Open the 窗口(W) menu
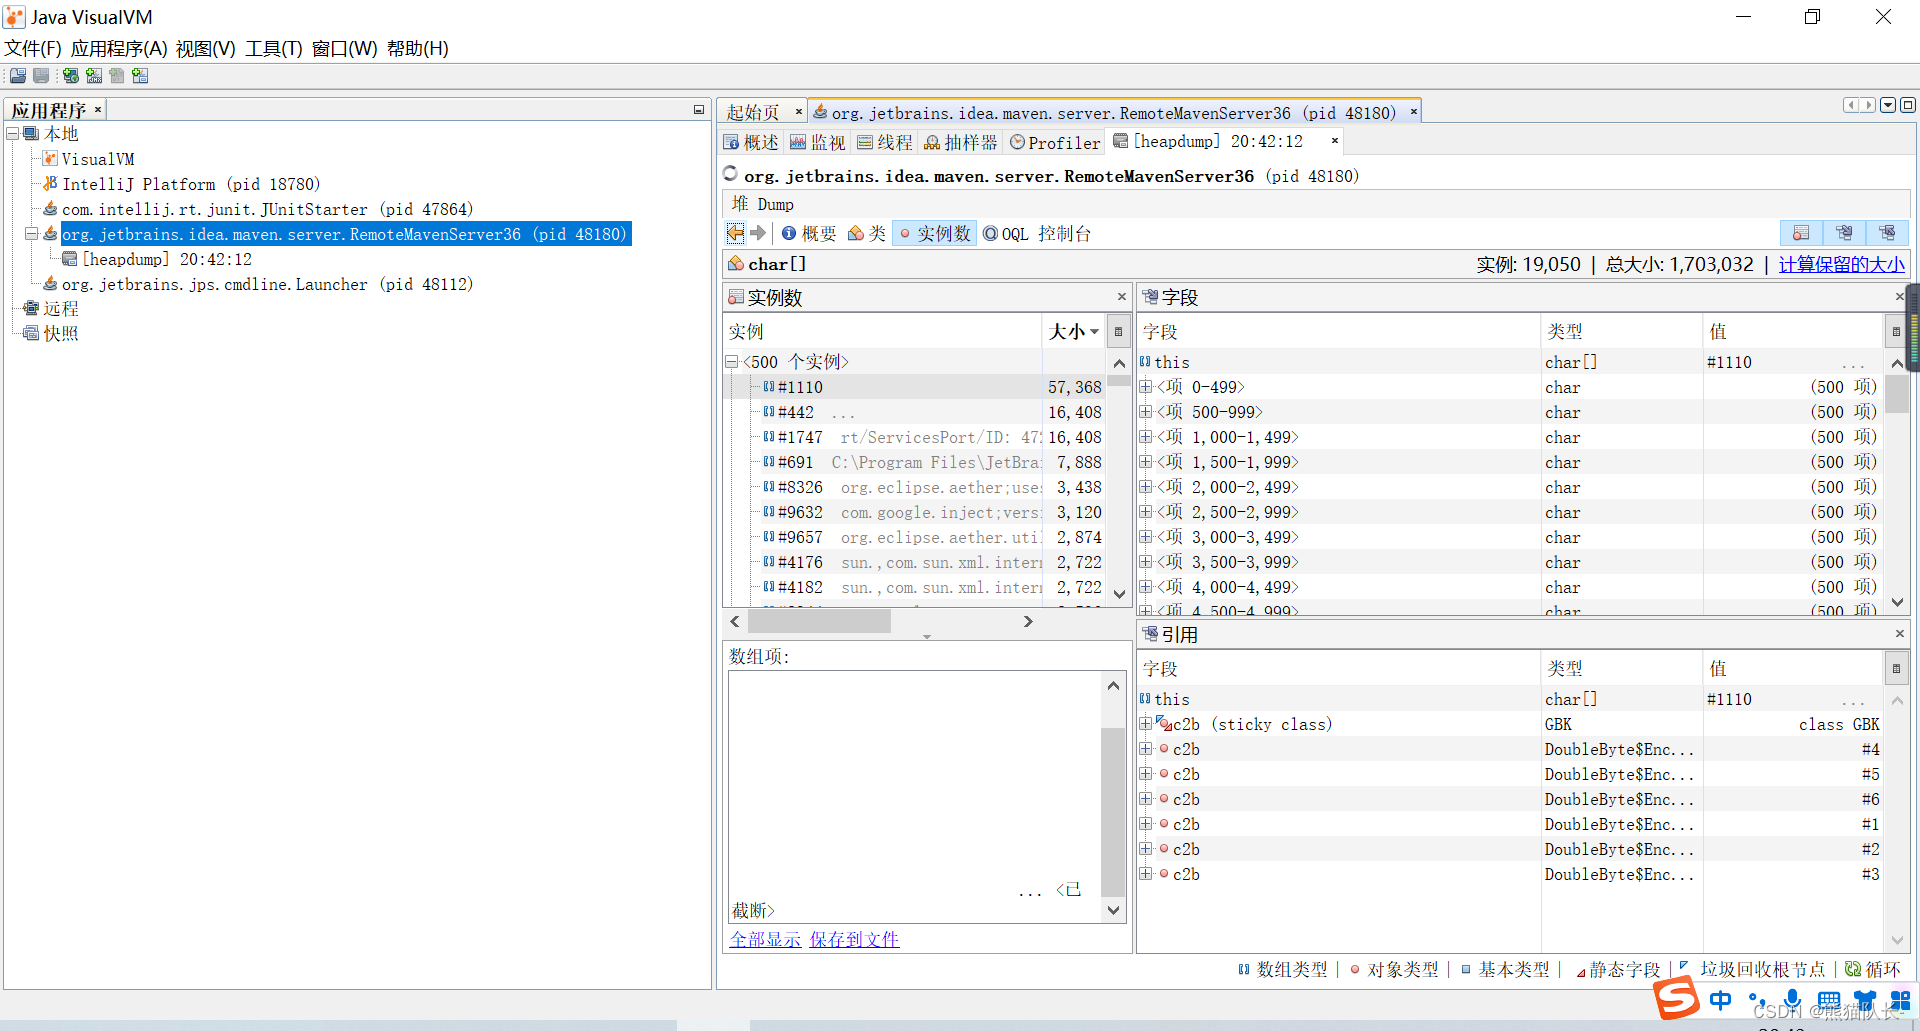This screenshot has width=1920, height=1031. [344, 48]
